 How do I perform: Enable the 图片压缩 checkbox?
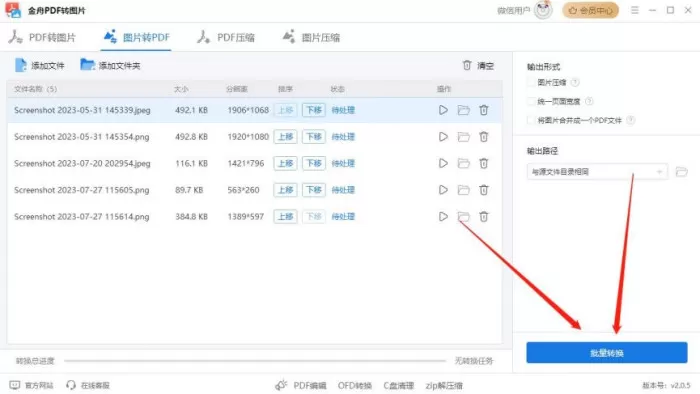pos(531,83)
